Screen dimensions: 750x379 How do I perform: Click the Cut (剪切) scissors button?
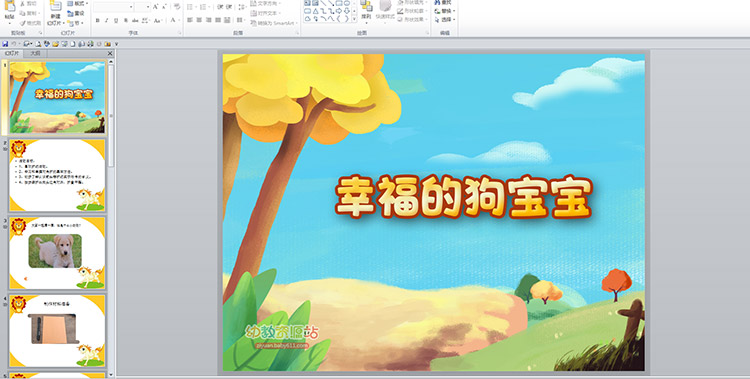tap(29, 3)
